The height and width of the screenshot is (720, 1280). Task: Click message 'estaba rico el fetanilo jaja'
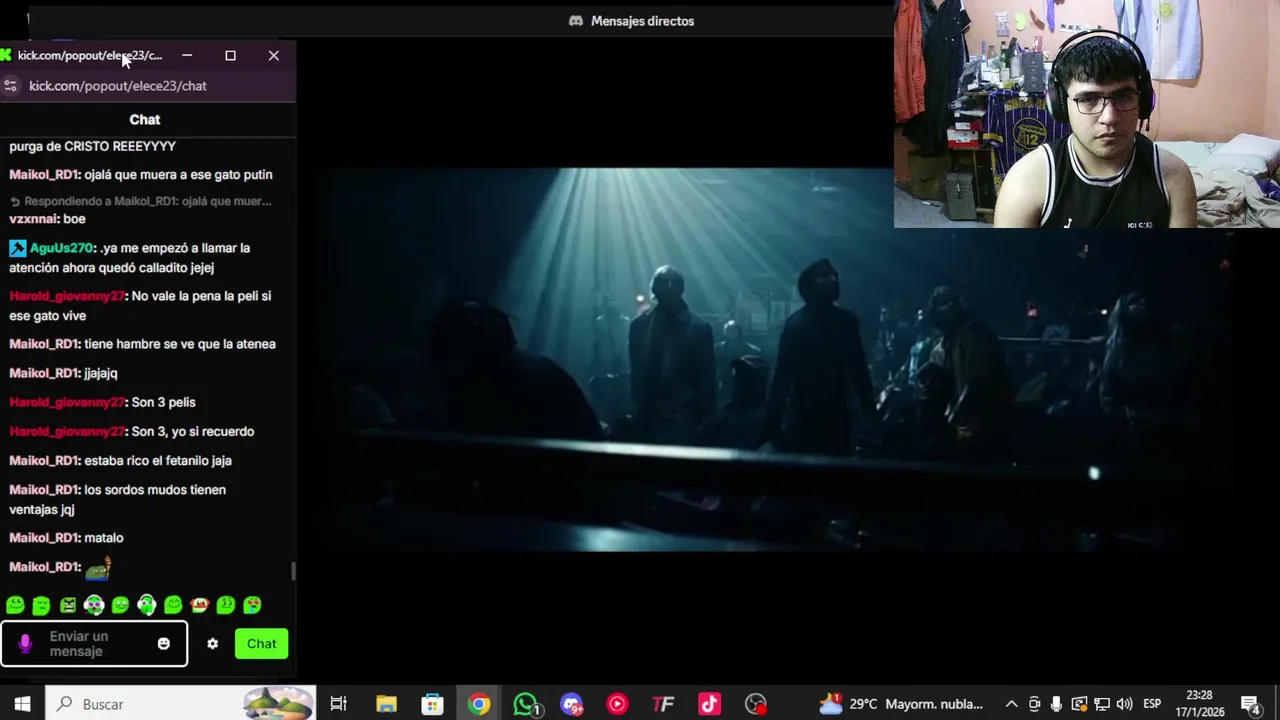(x=158, y=461)
